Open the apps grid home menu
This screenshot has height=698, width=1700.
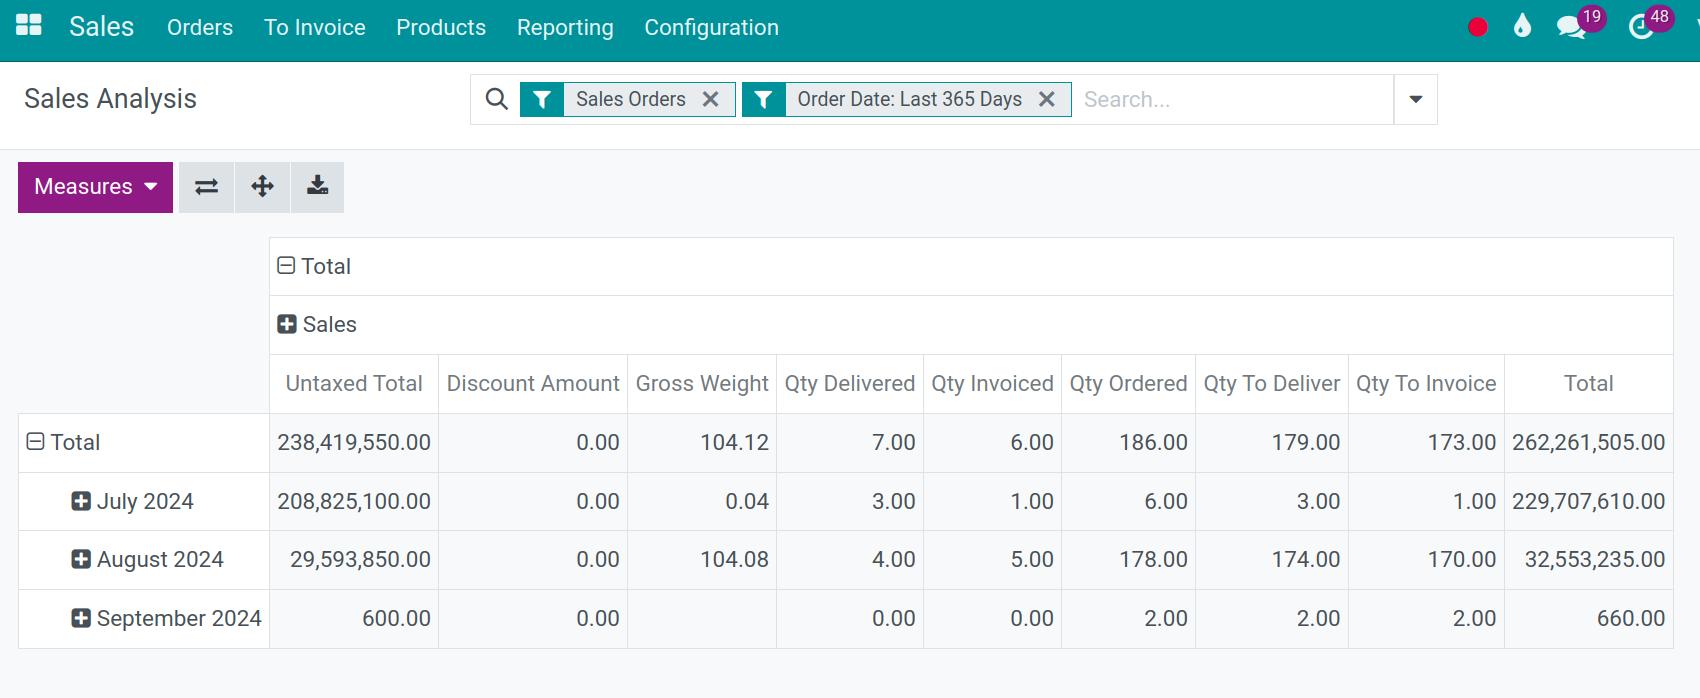pos(29,25)
